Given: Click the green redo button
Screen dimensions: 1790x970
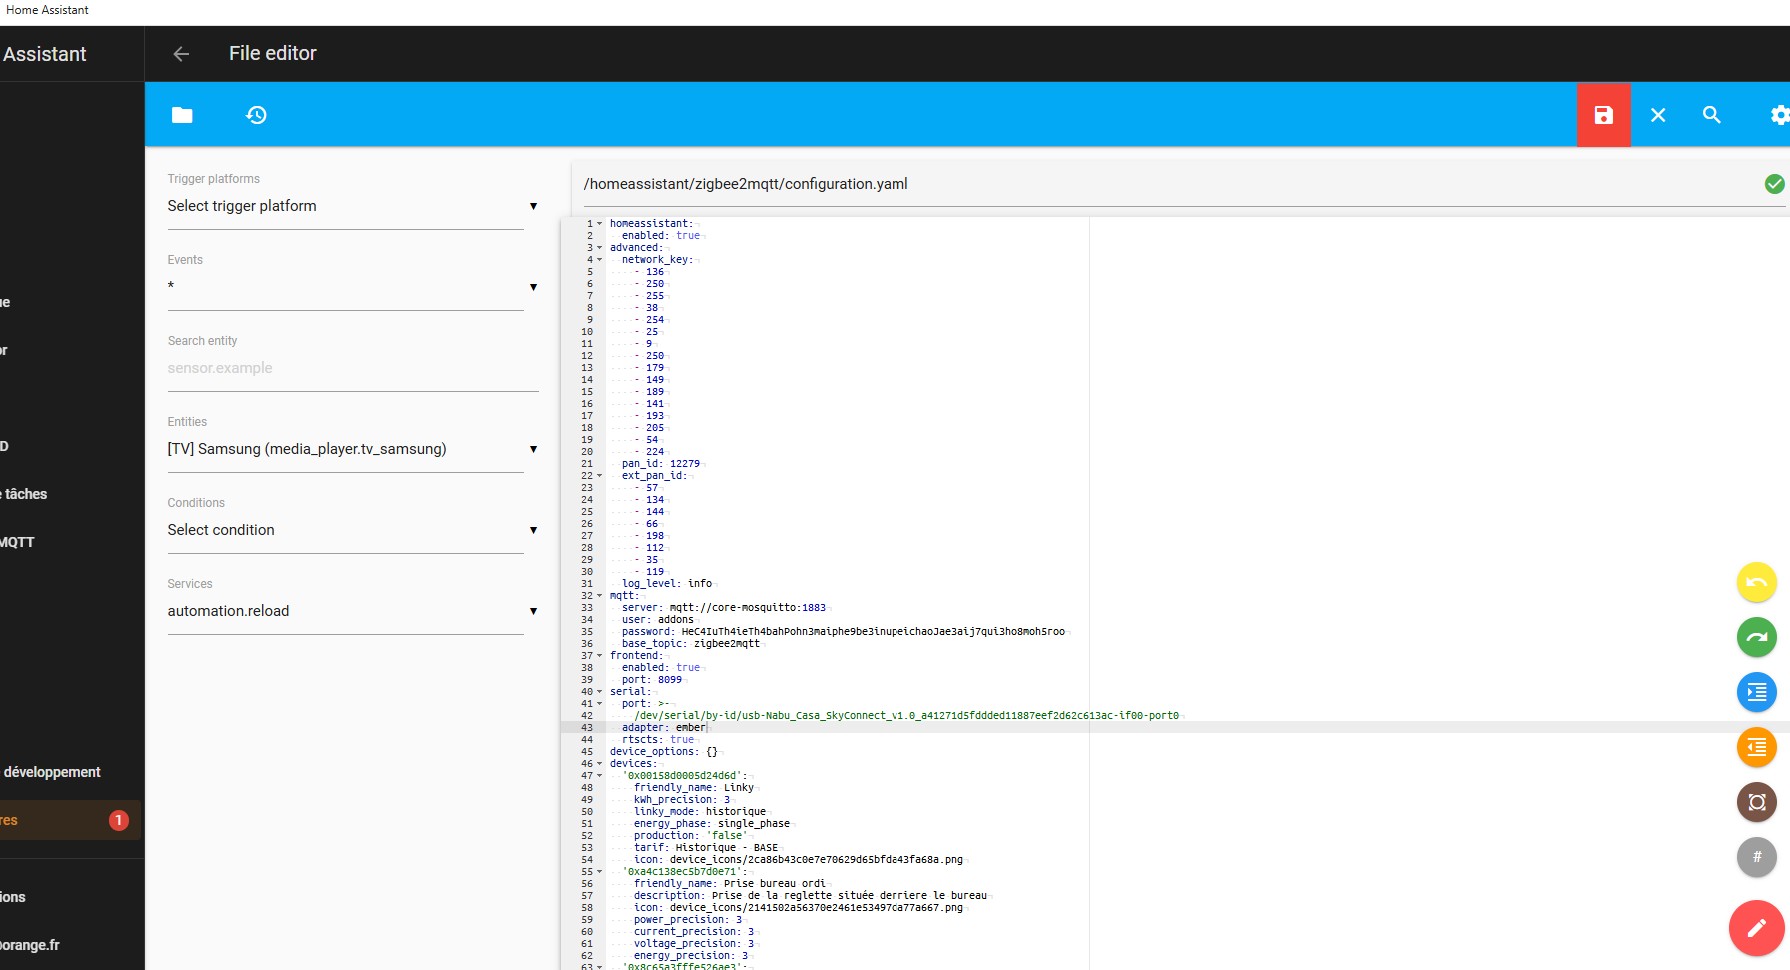Looking at the screenshot, I should [1756, 637].
